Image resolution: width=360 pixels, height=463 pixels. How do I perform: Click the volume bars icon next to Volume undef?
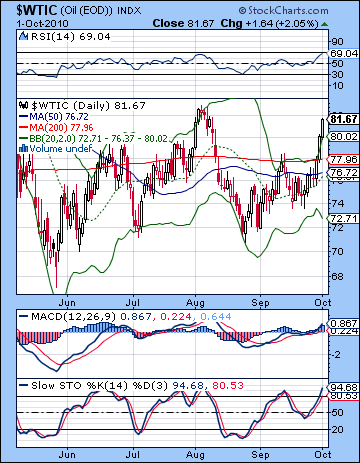pos(23,148)
